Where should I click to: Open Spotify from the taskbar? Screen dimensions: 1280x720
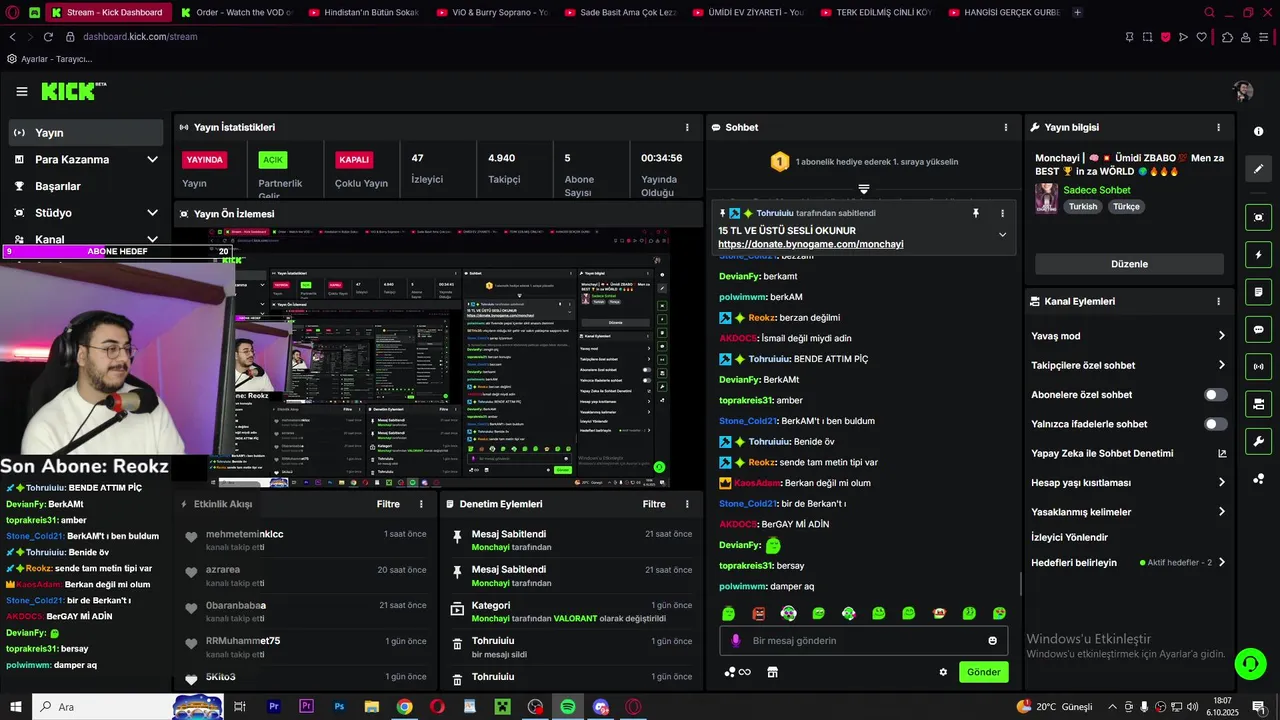(568, 707)
